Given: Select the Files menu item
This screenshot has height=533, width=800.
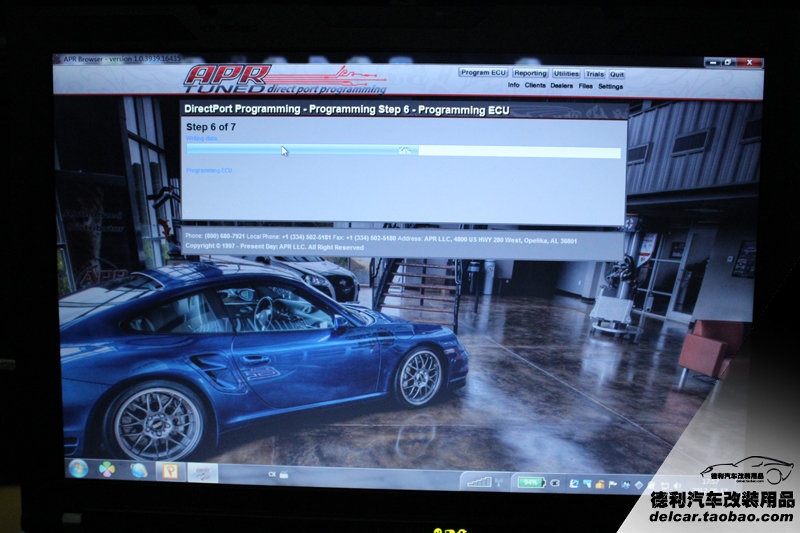Looking at the screenshot, I should 585,86.
